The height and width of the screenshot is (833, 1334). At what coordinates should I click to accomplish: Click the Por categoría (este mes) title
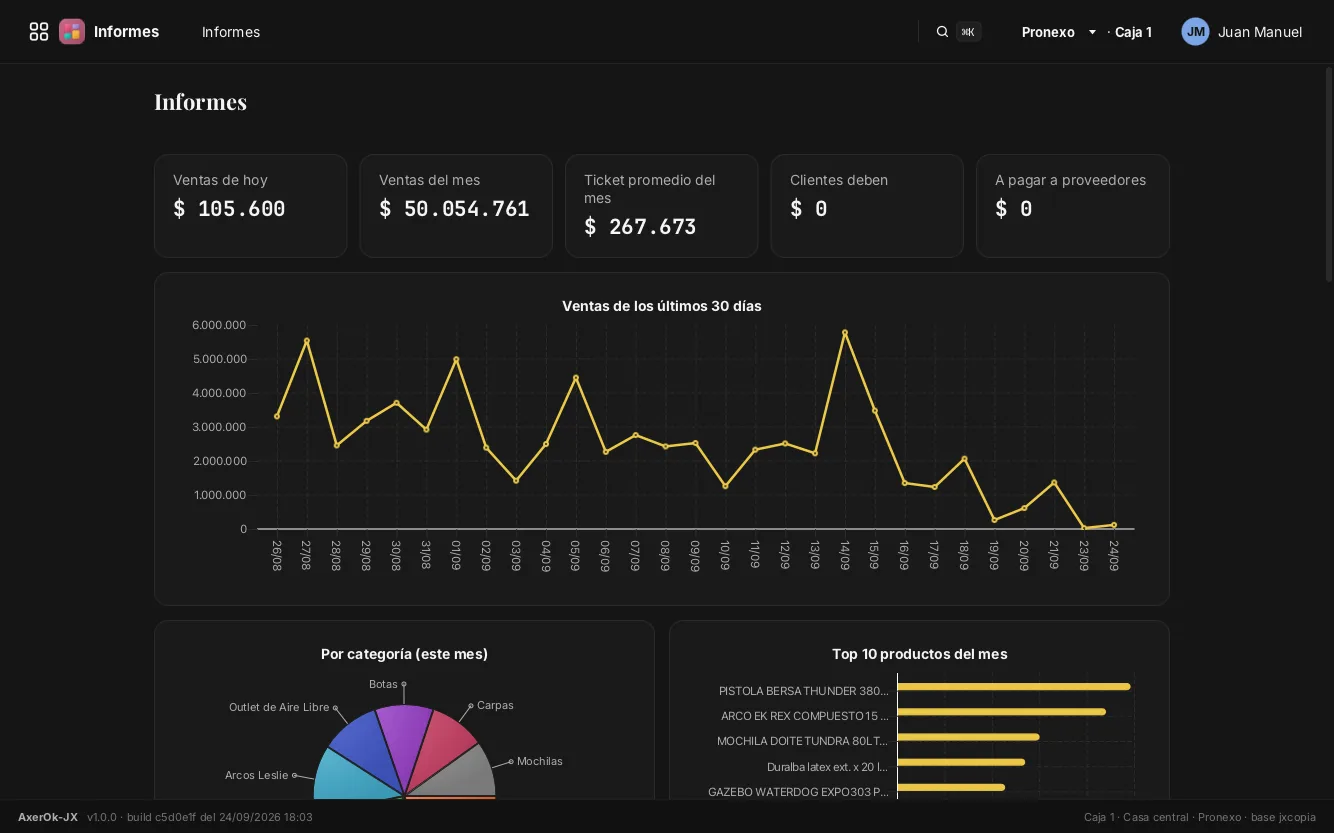point(404,654)
